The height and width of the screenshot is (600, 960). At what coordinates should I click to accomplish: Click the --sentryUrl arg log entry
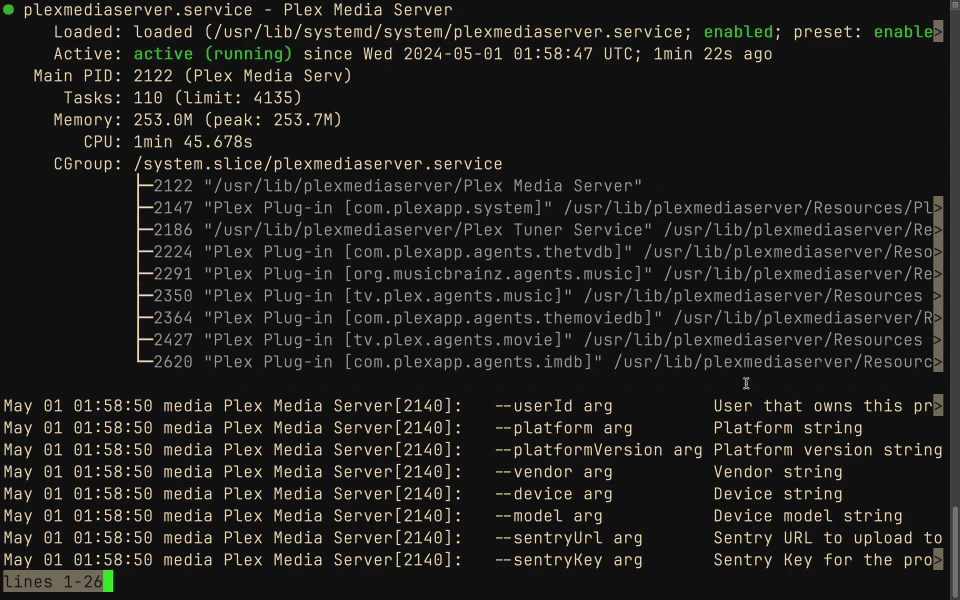click(569, 538)
